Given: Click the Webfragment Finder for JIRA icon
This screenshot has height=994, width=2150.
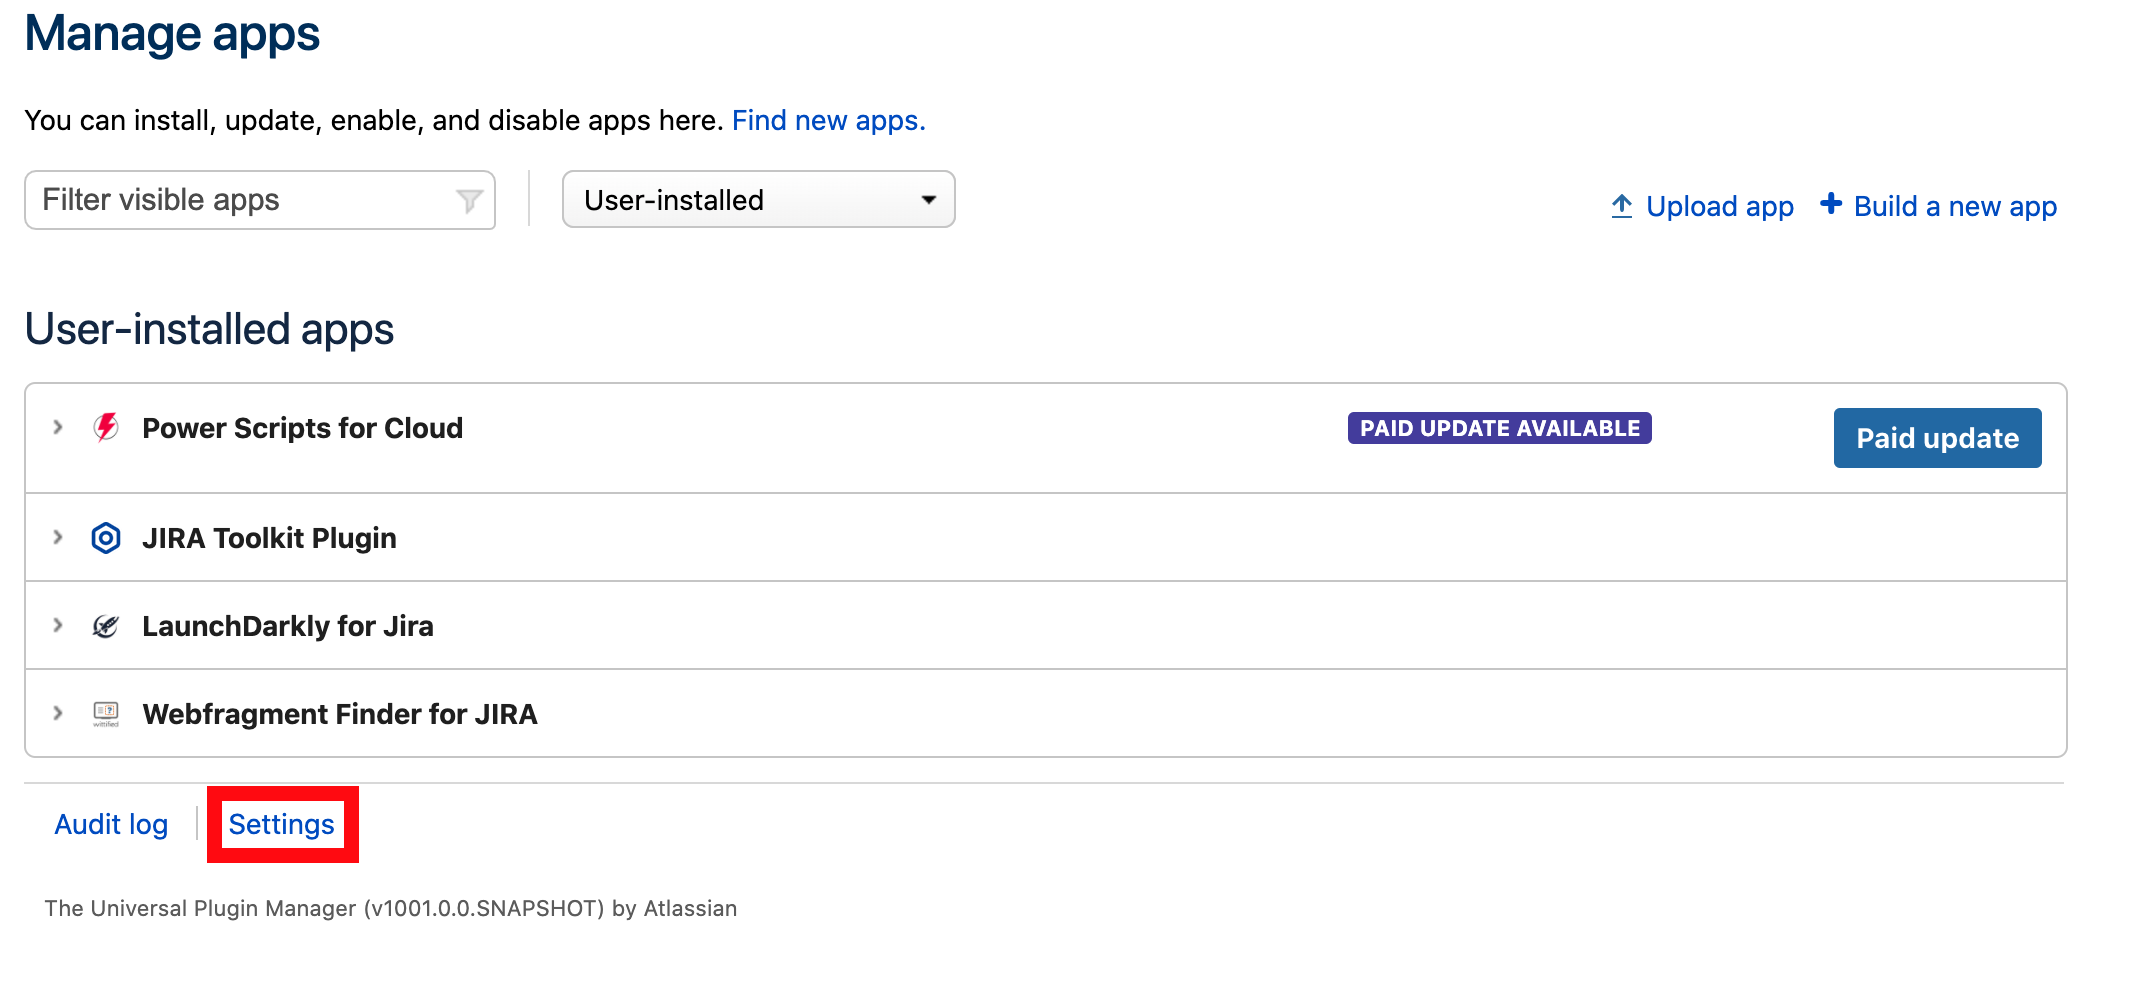Looking at the screenshot, I should click(106, 714).
